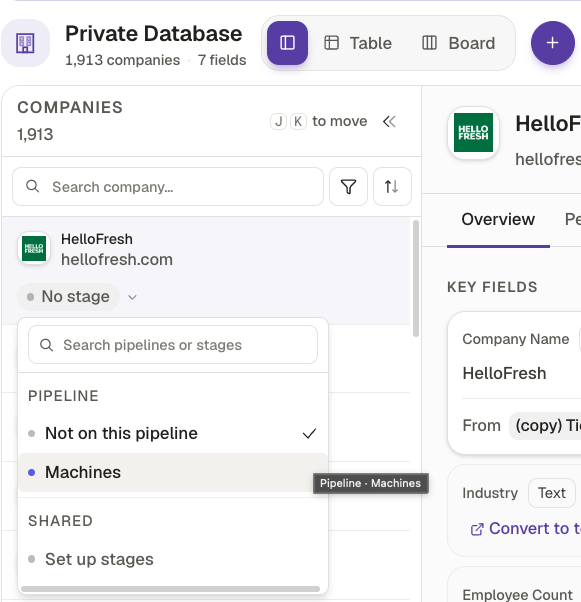Click the dropdown horizontal scrollbar
The width and height of the screenshot is (581, 602).
170,589
